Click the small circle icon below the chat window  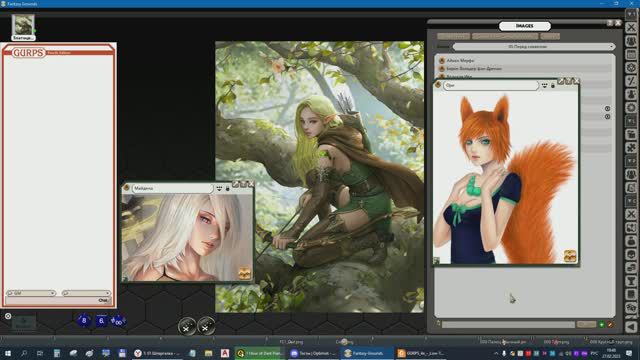pyautogui.click(x=8, y=316)
